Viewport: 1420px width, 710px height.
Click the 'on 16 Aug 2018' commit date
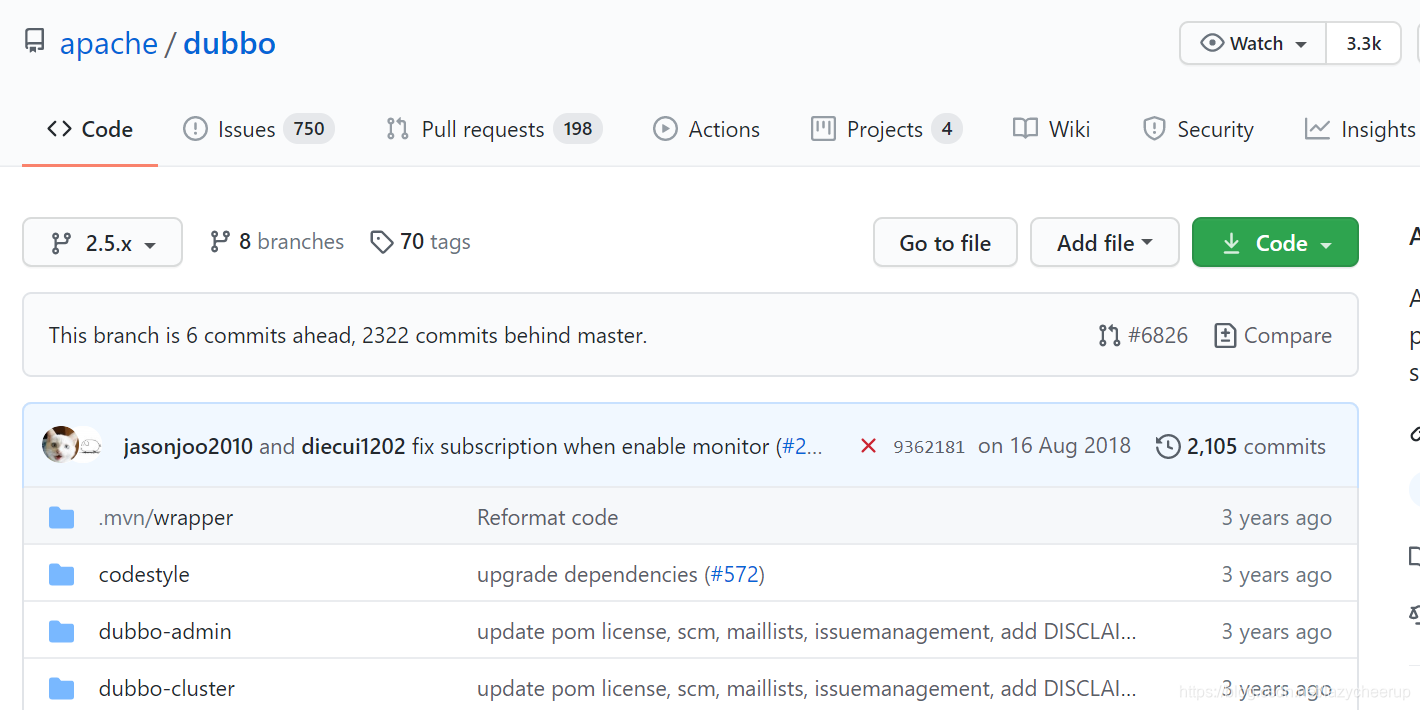point(1055,446)
